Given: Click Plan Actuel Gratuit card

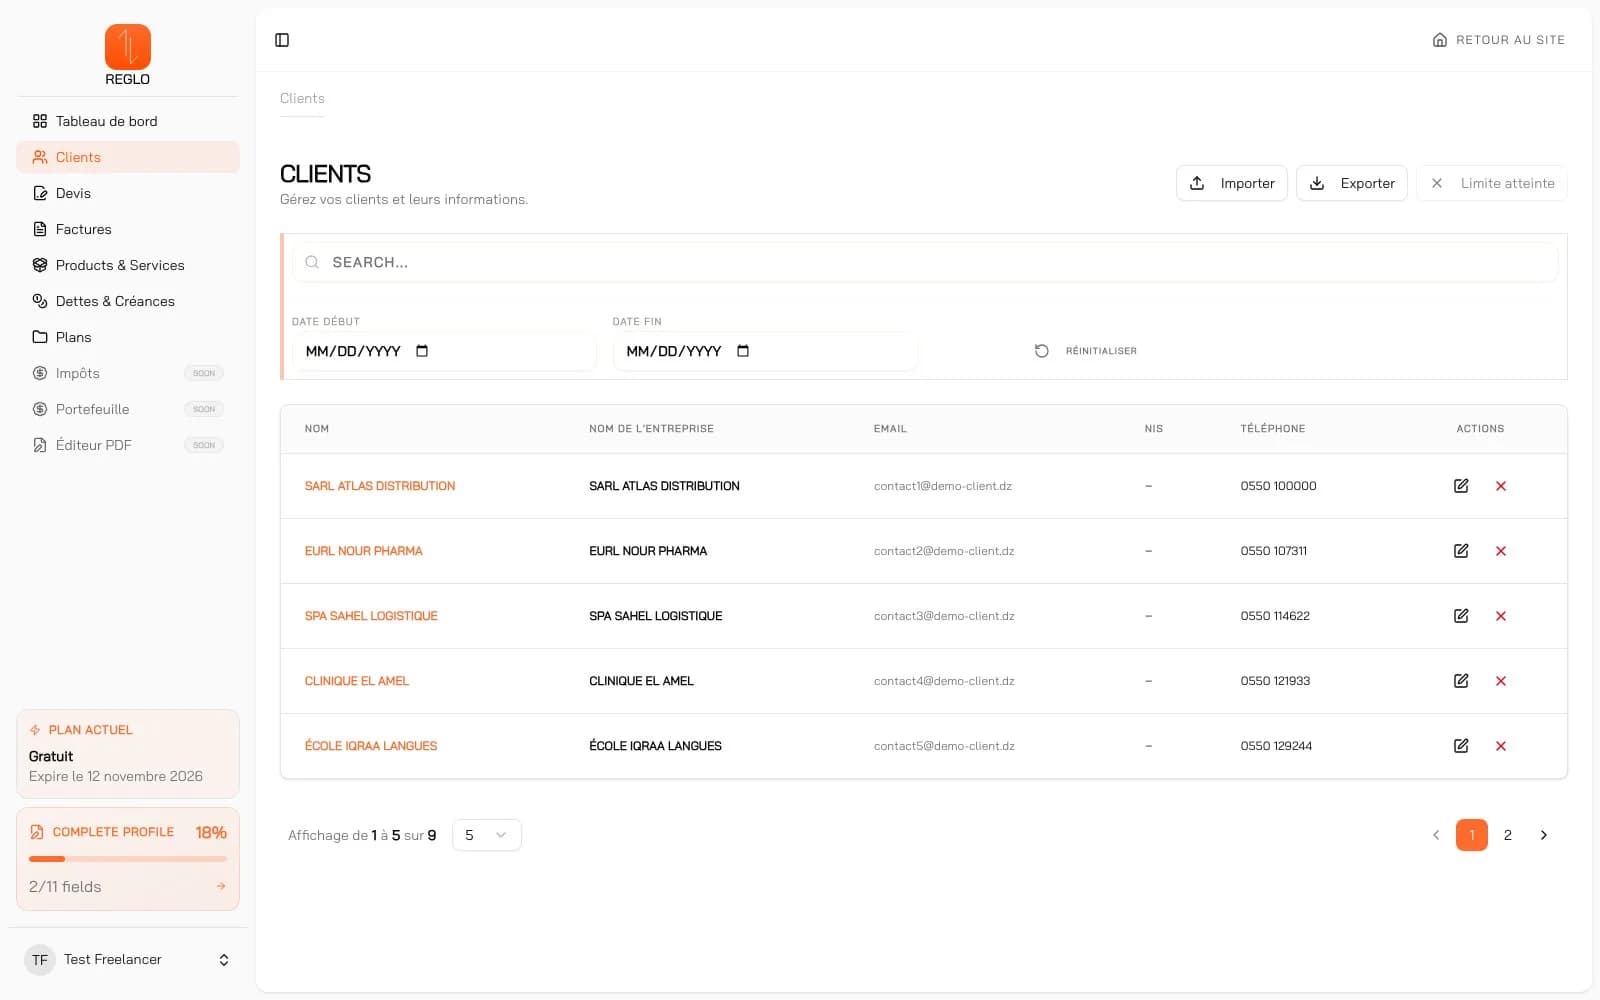Looking at the screenshot, I should (128, 754).
